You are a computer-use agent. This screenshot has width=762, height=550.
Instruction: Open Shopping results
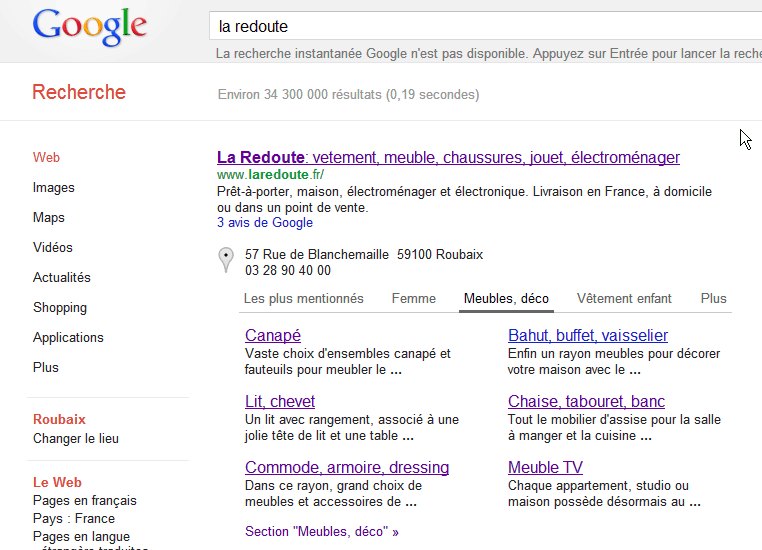click(x=60, y=308)
